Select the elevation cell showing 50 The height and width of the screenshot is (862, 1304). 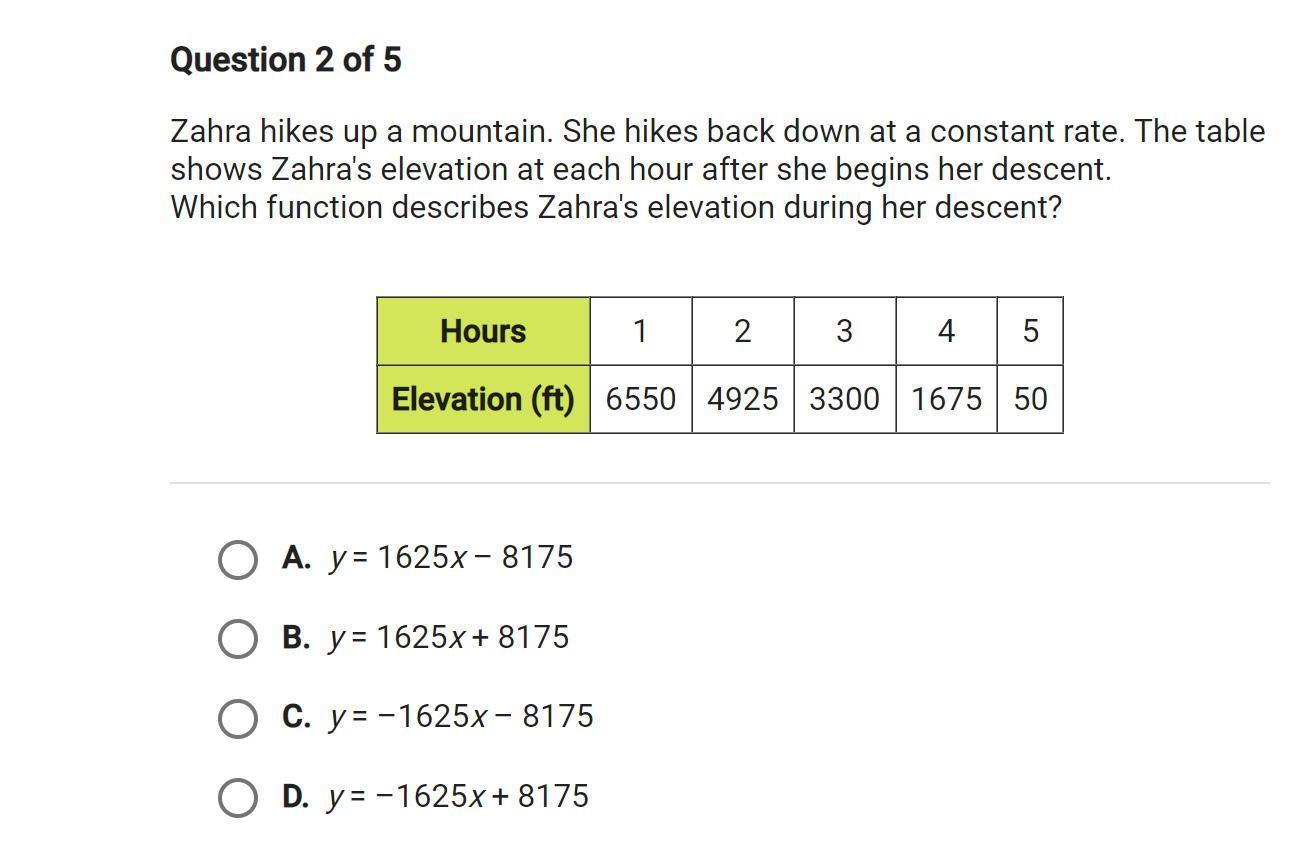coord(1030,399)
